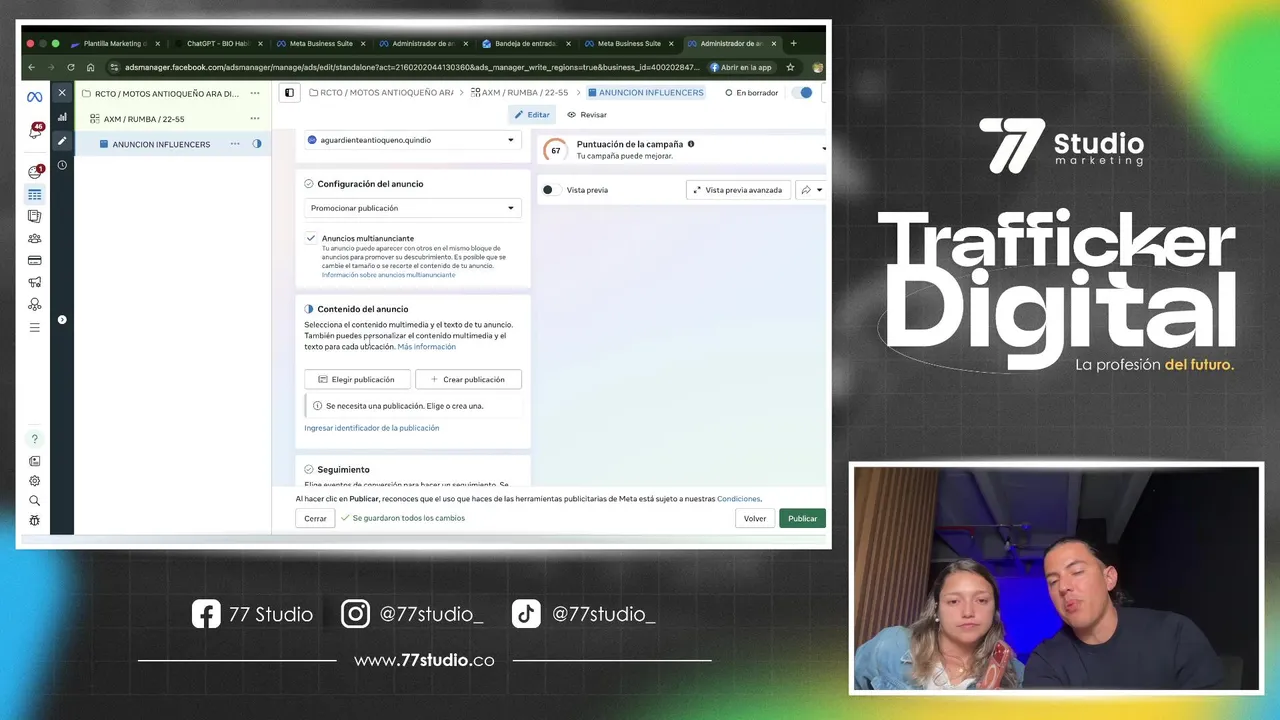Open Más información link

click(426, 347)
